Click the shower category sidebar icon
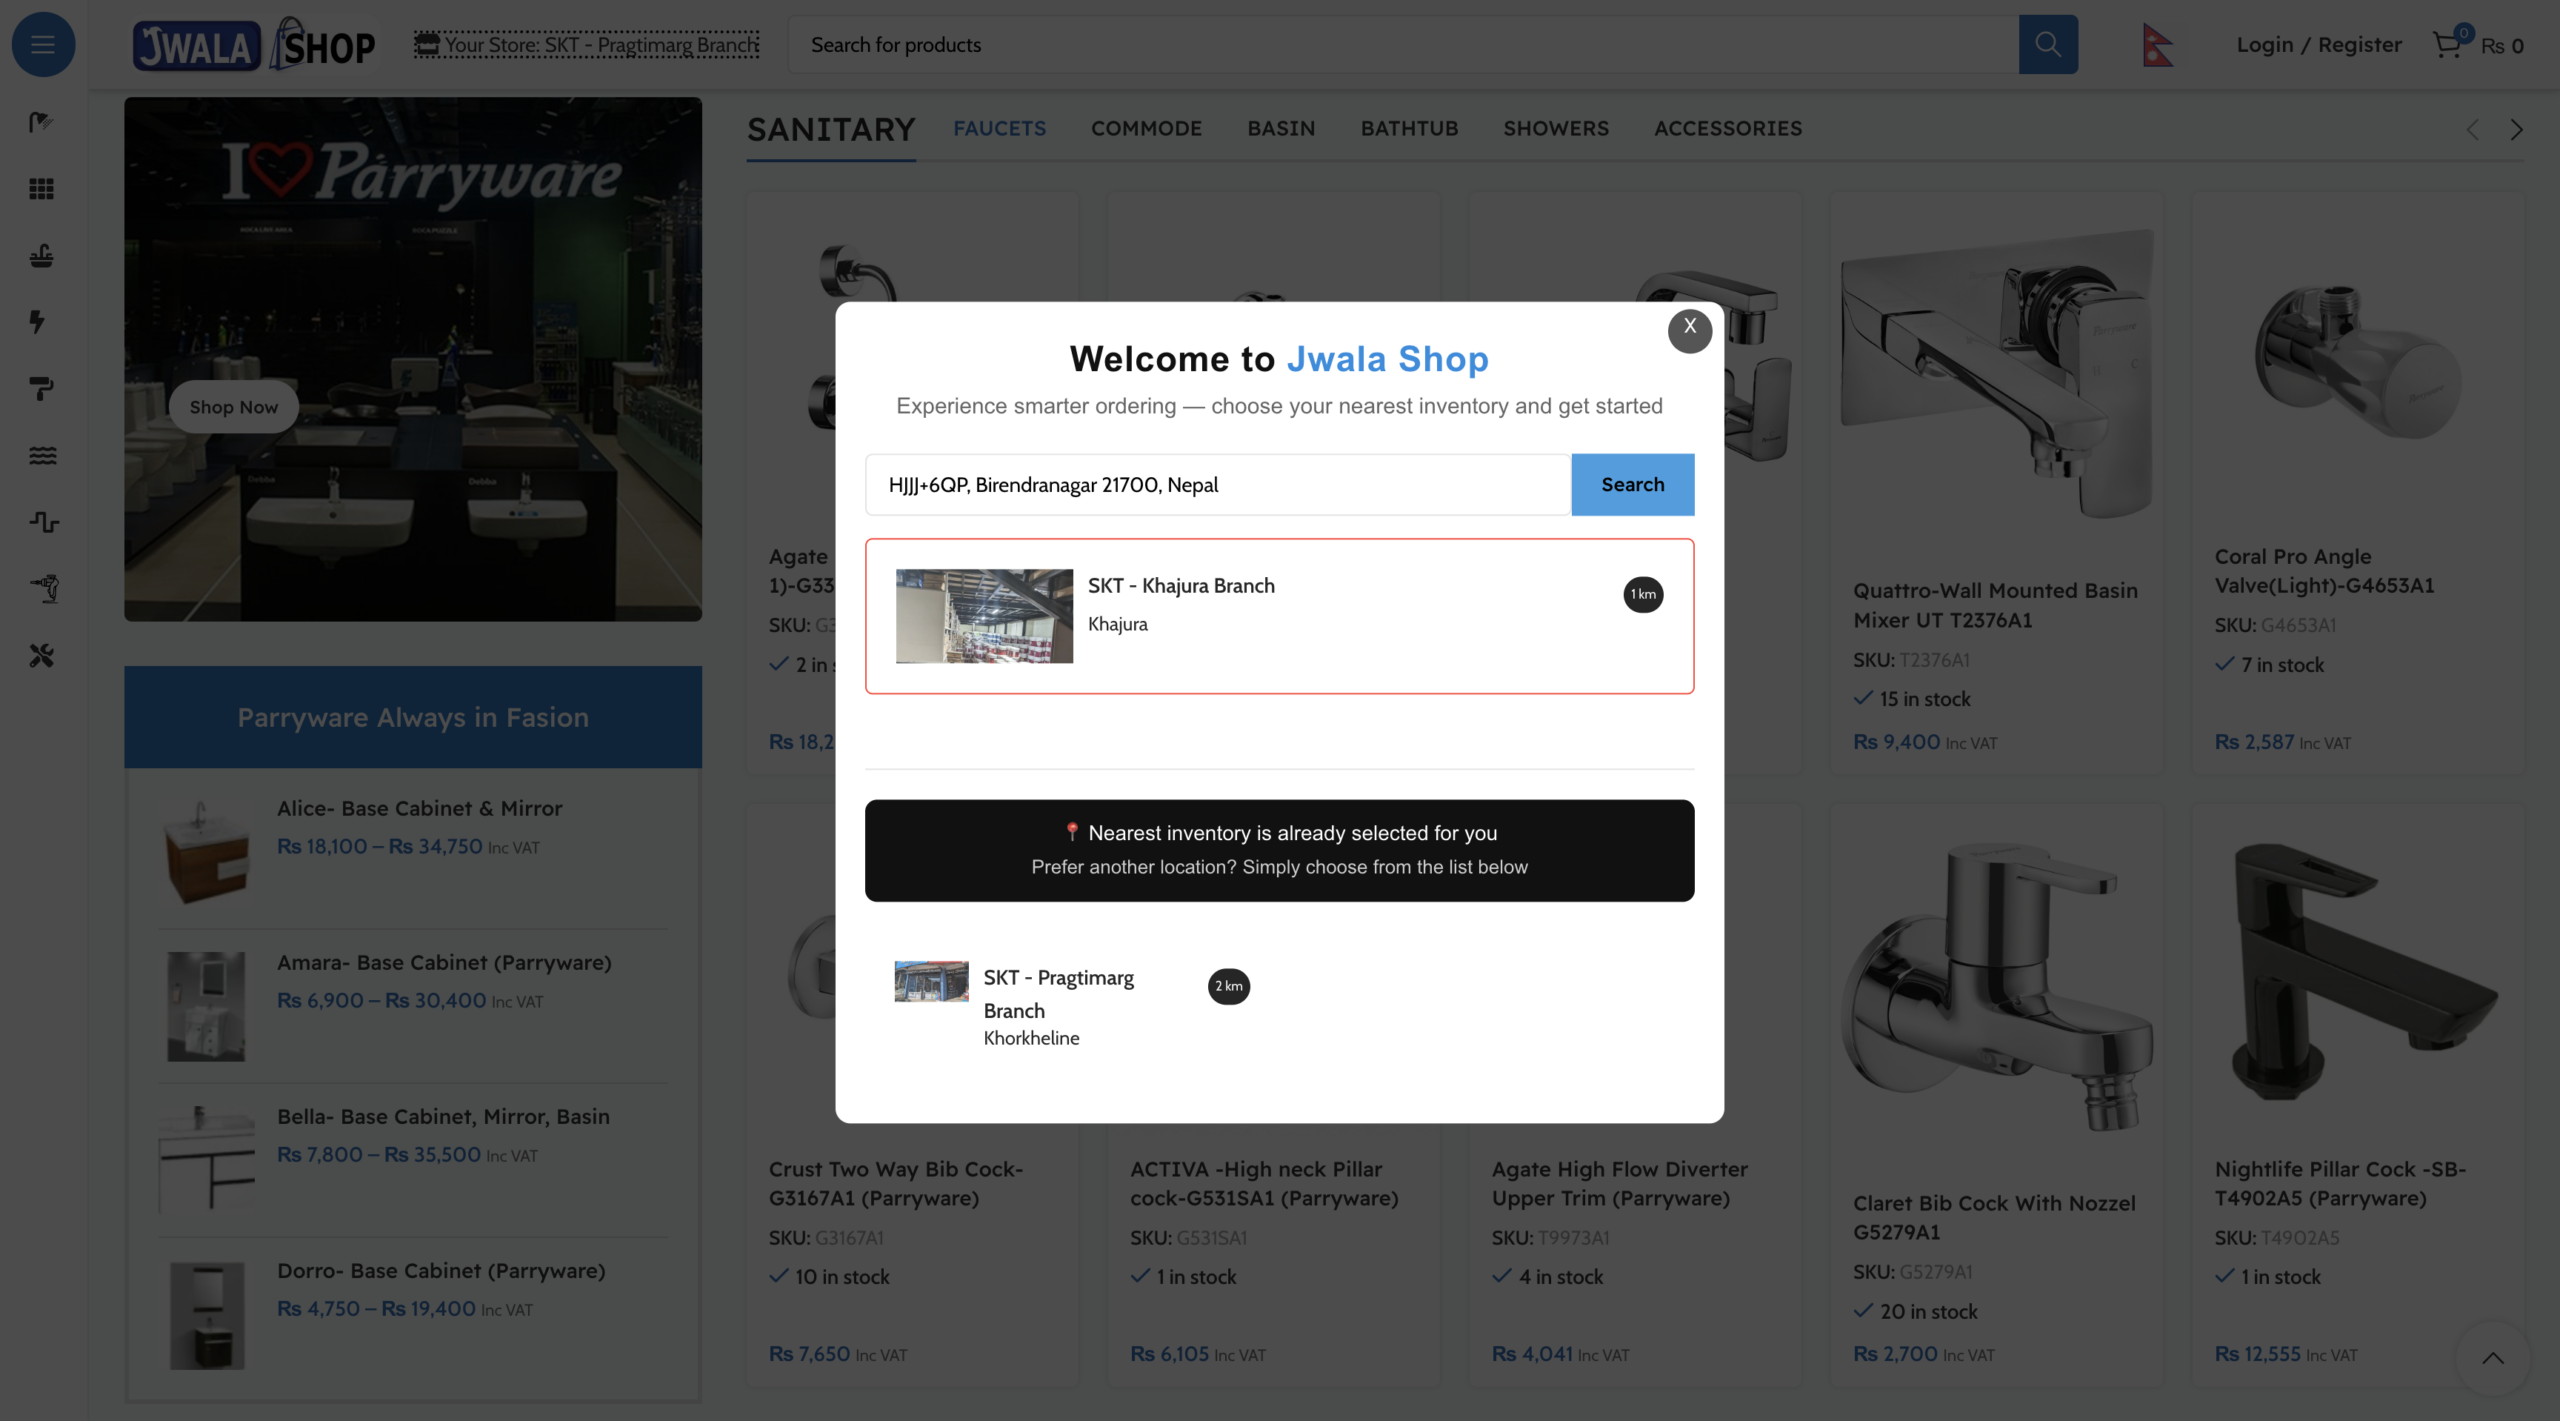Image resolution: width=2560 pixels, height=1421 pixels. 41,122
